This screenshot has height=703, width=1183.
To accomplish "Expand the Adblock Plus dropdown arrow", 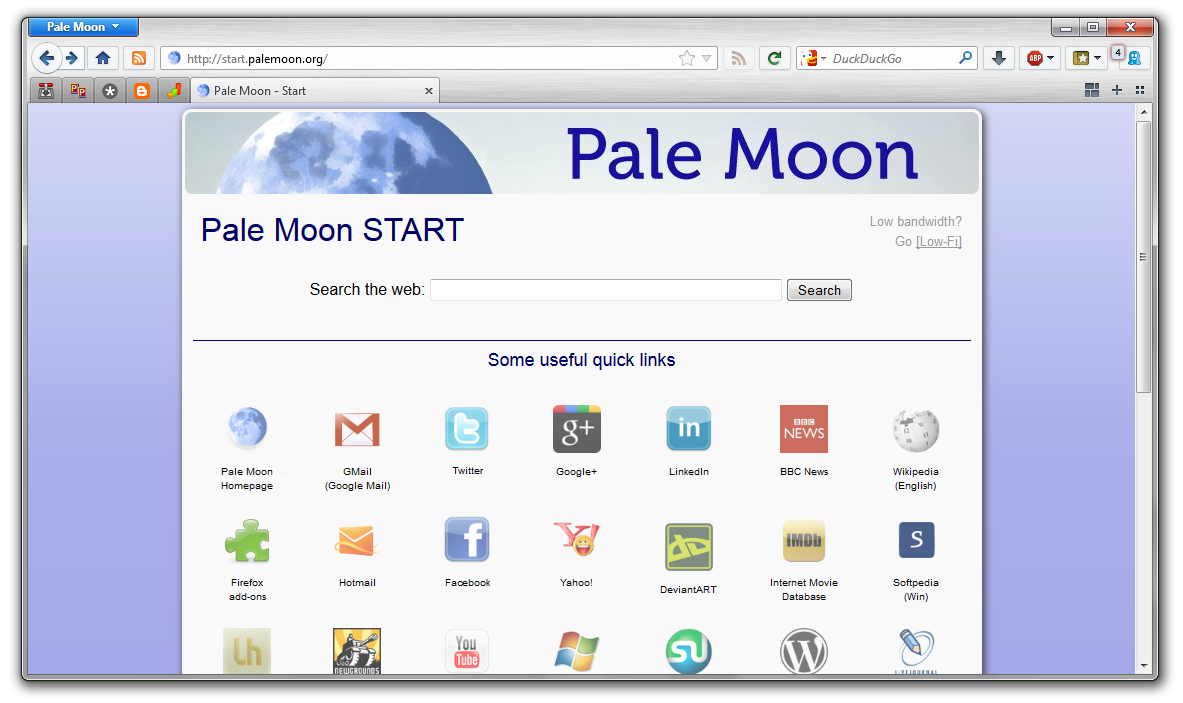I will (1050, 58).
